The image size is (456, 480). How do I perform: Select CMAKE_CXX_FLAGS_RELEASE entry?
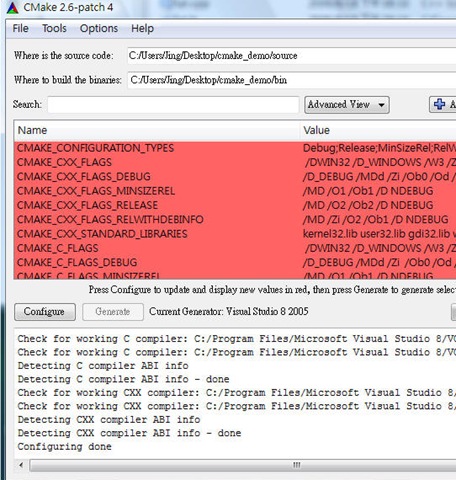(x=235, y=205)
